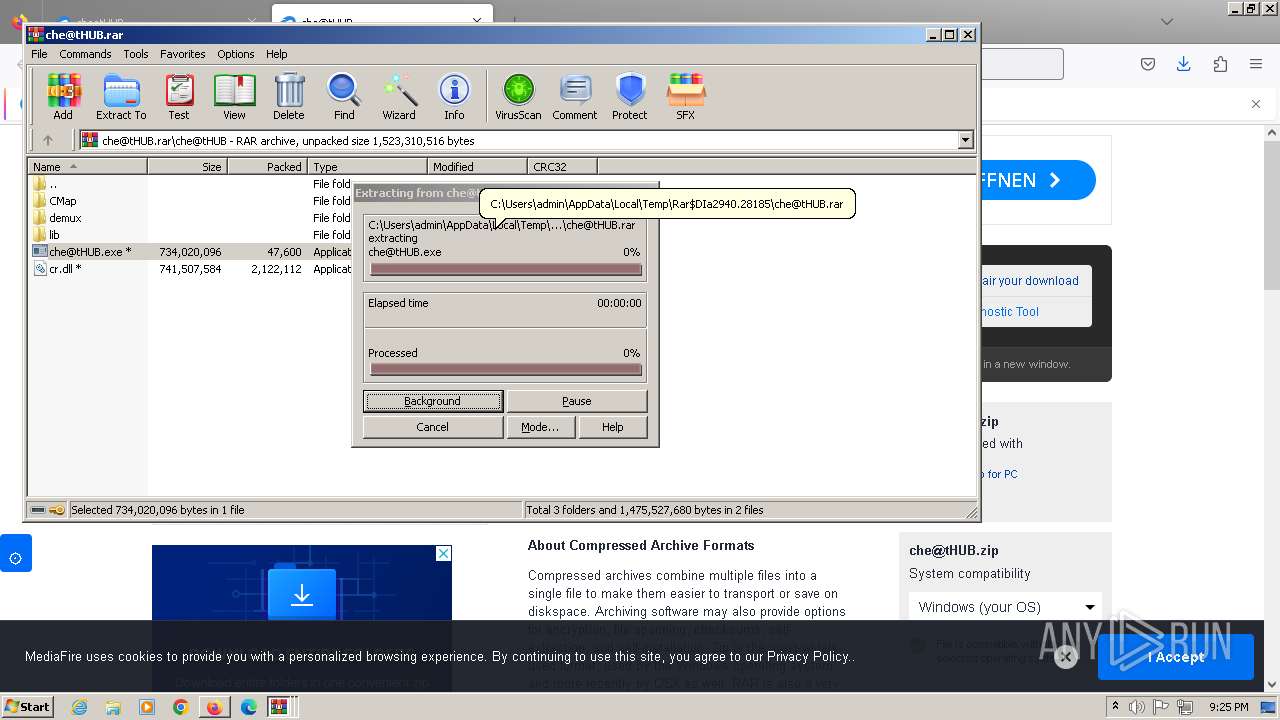Open the Help menu
1280x720 pixels.
[x=277, y=54]
